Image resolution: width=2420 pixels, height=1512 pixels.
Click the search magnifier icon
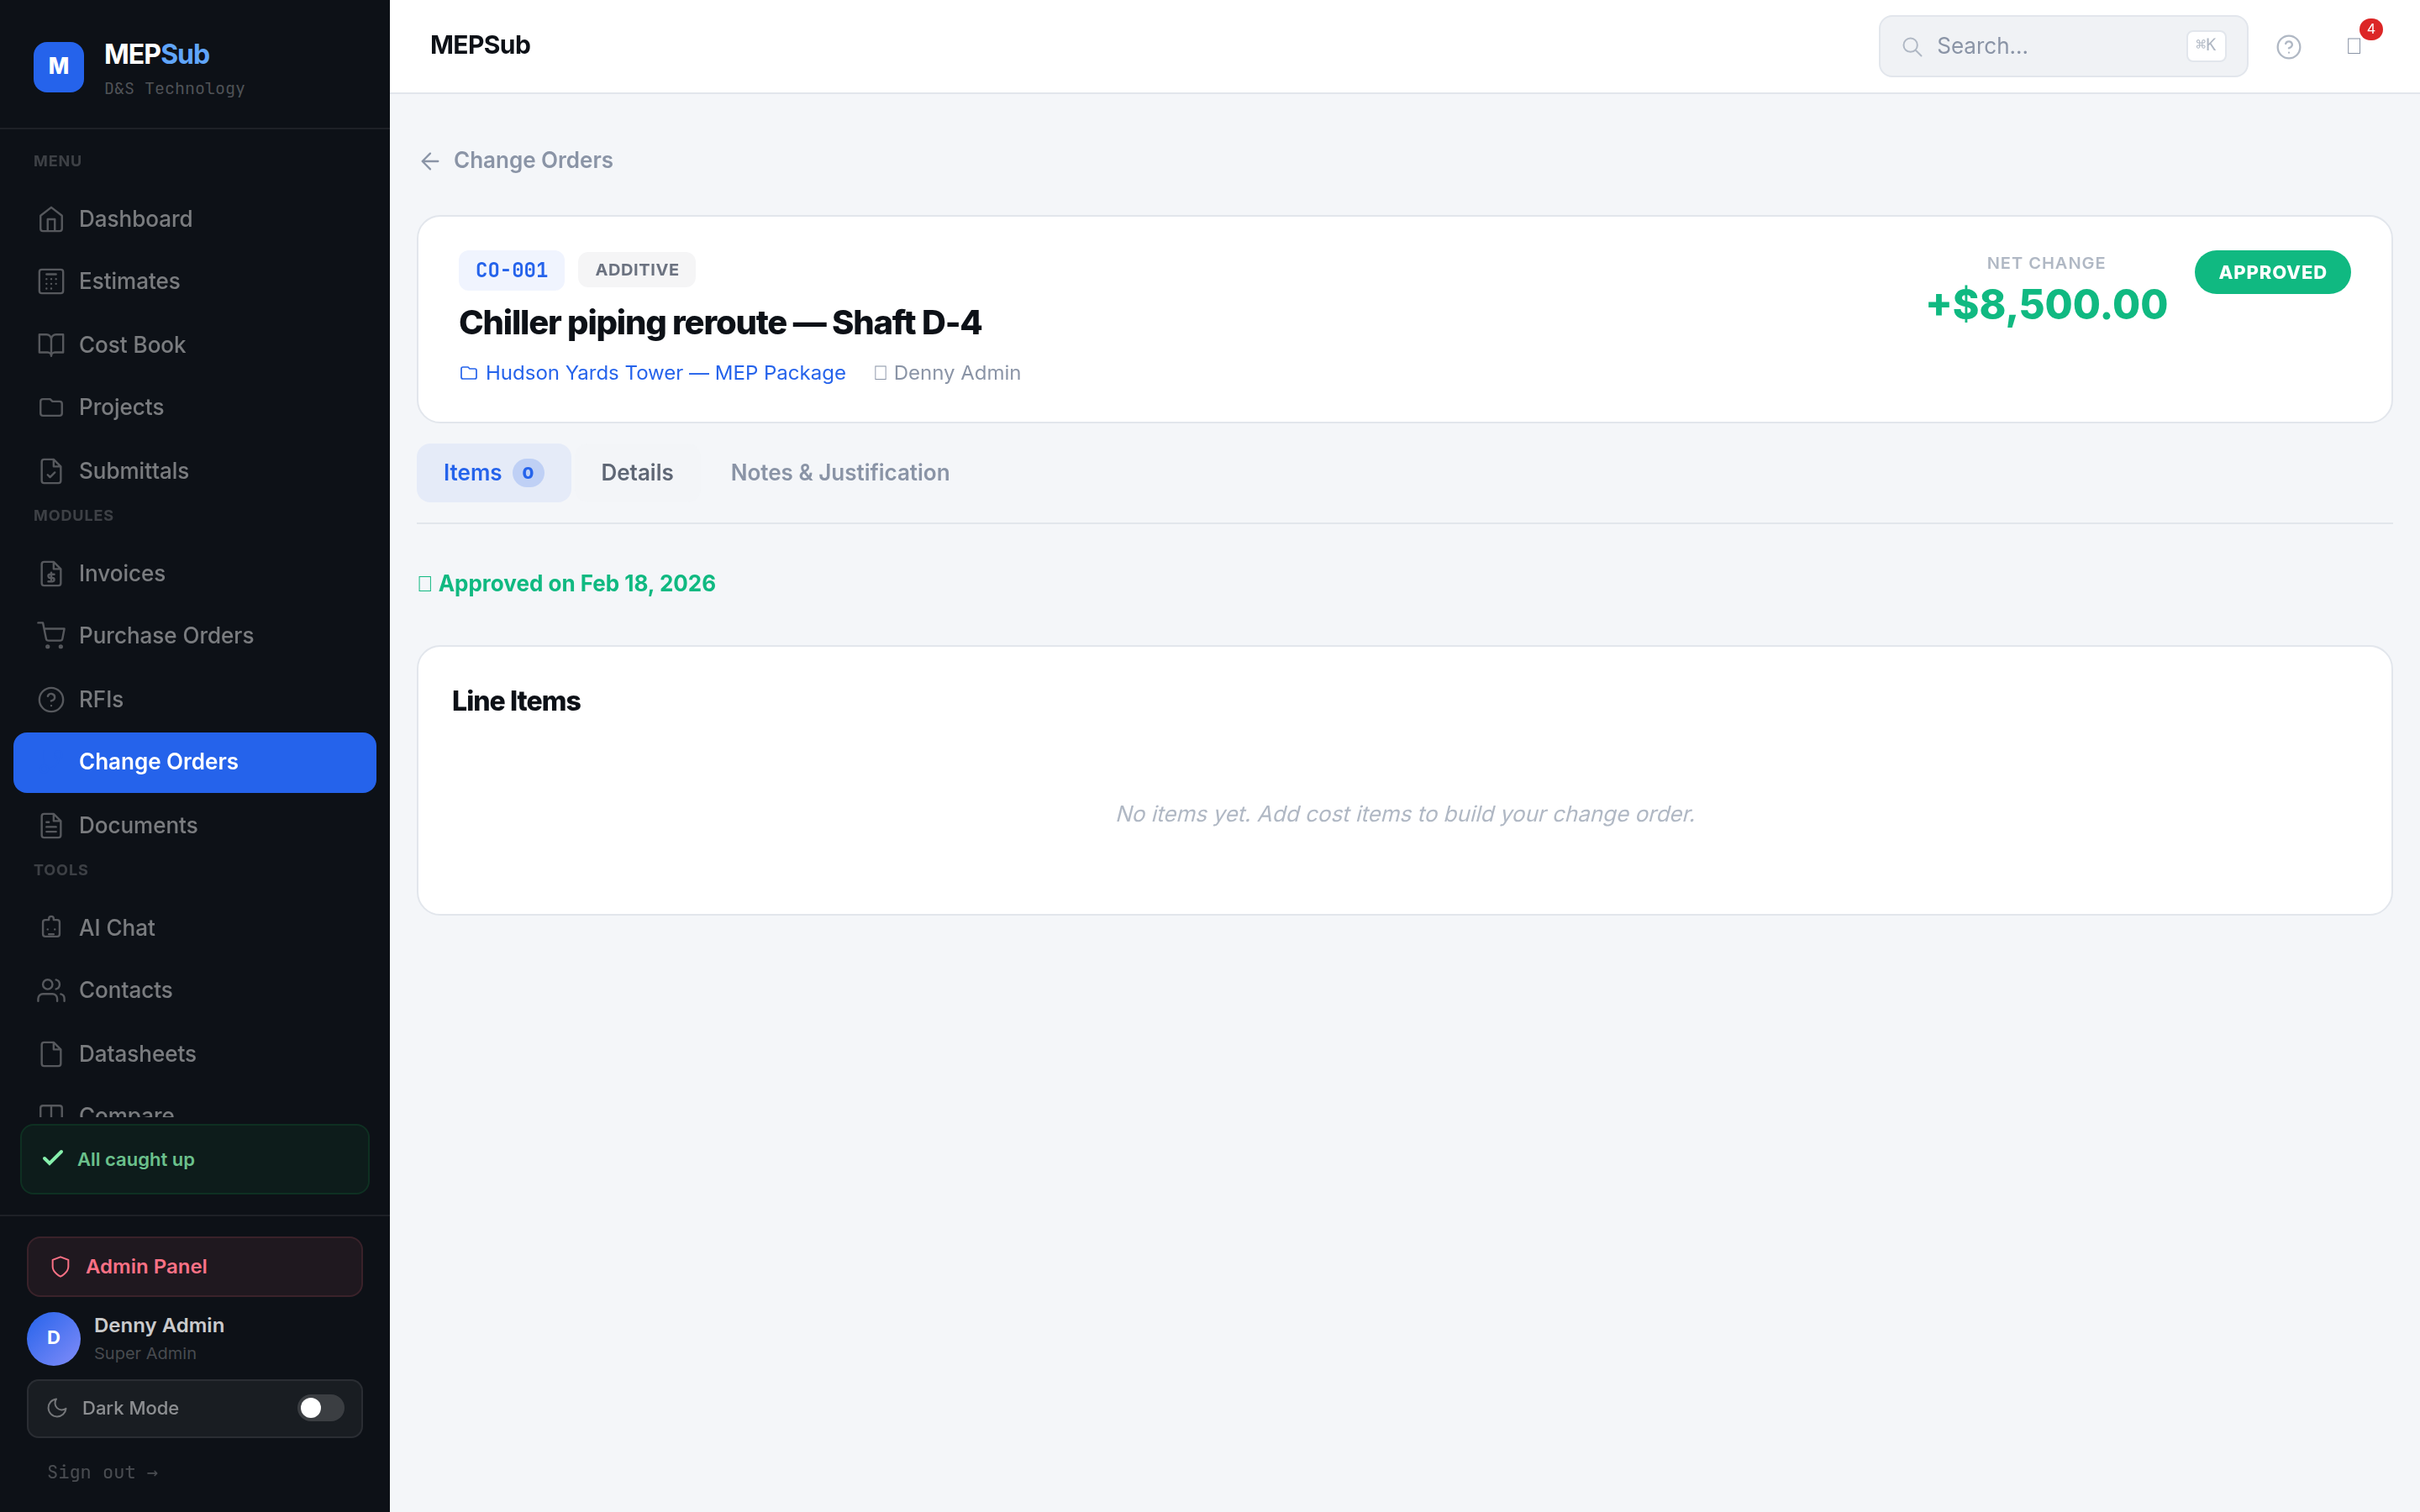coord(1912,47)
